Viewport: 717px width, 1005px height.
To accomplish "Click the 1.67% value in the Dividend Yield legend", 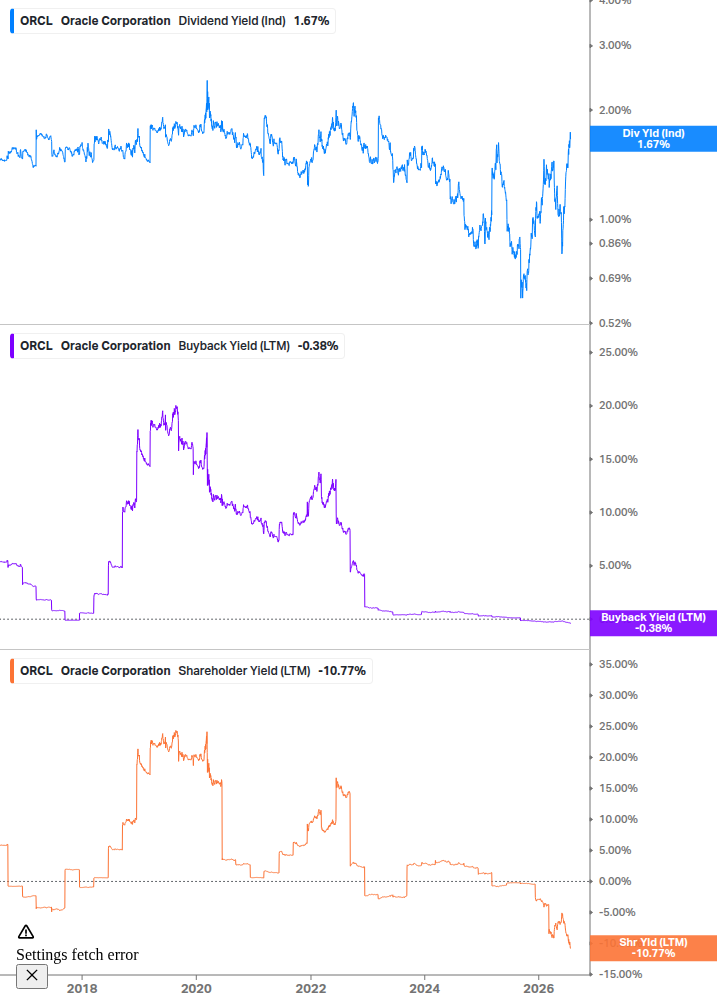I will click(x=311, y=21).
